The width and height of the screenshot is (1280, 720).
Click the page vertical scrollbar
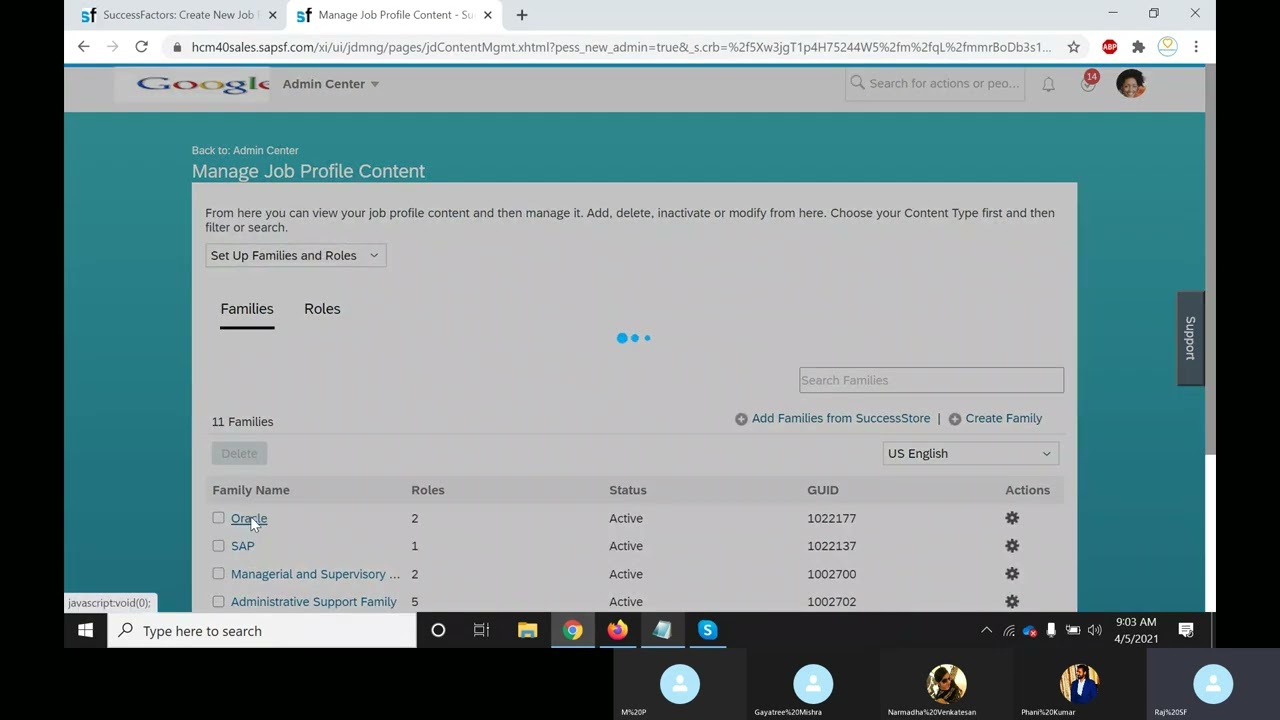click(1210, 260)
